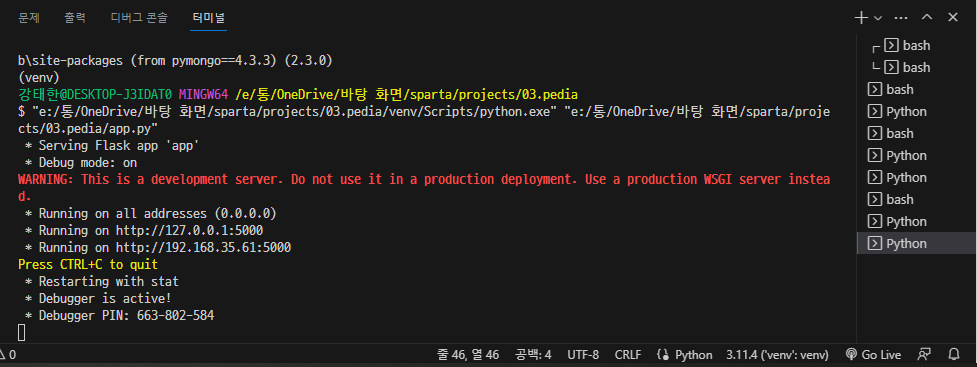Screen dimensions: 977x367
Task: Open the problems count 0 in the status bar
Action: (8, 355)
